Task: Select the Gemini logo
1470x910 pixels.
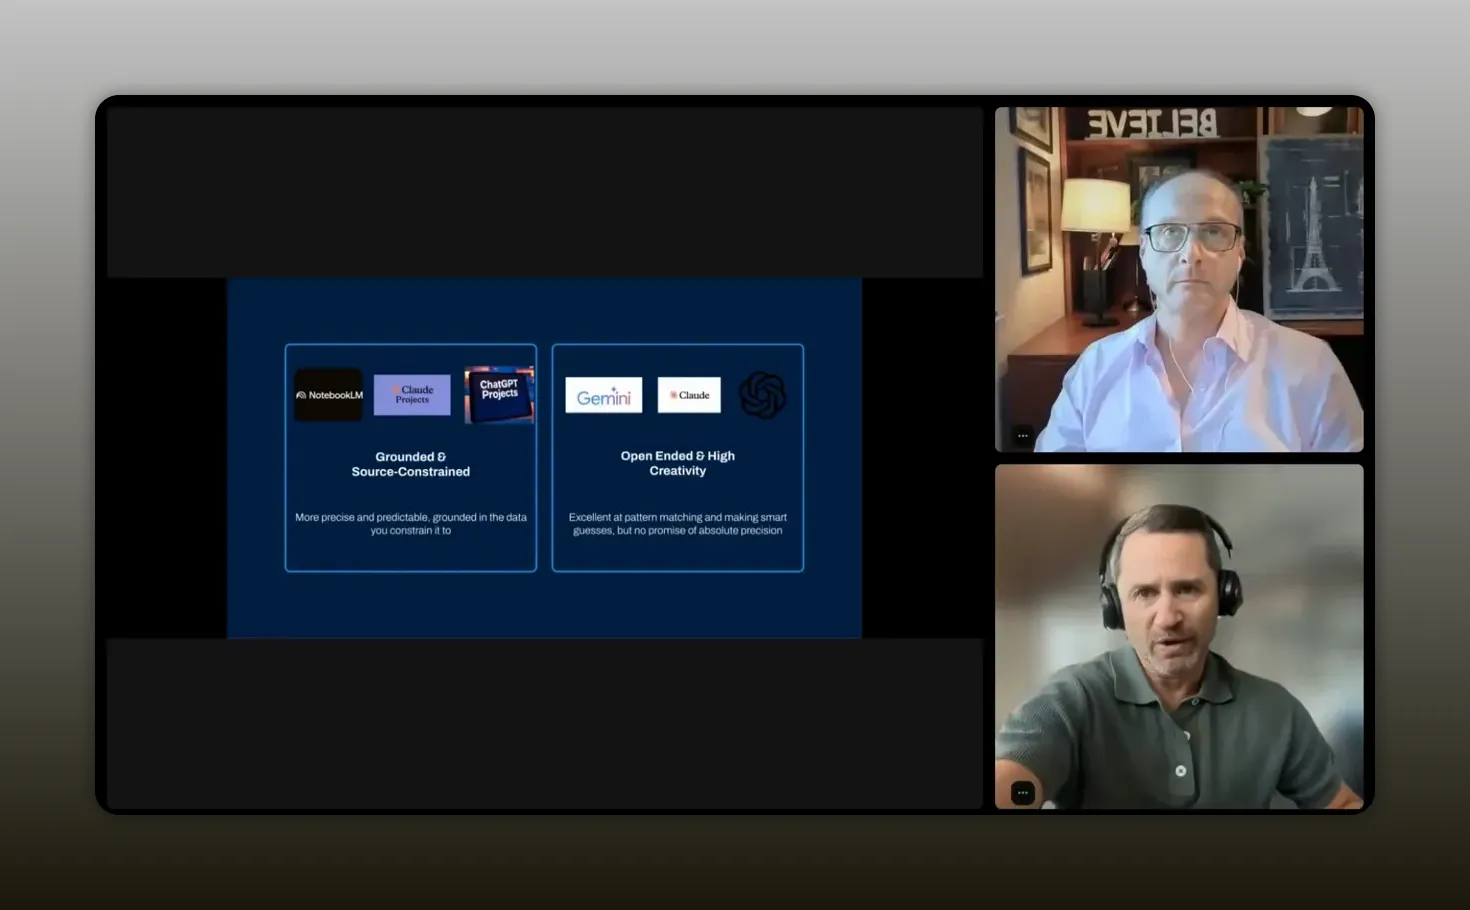Action: tap(604, 395)
